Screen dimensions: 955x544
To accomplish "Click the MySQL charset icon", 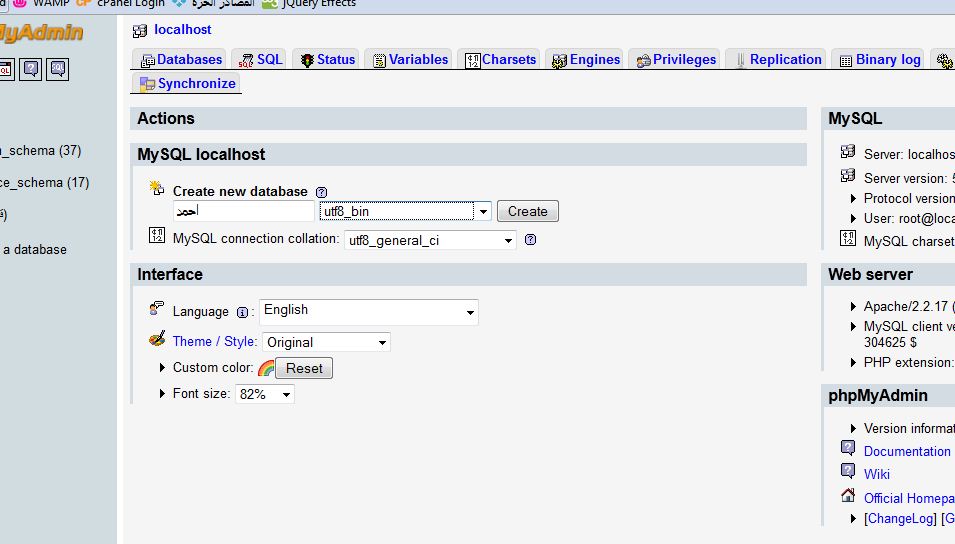I will tap(848, 238).
